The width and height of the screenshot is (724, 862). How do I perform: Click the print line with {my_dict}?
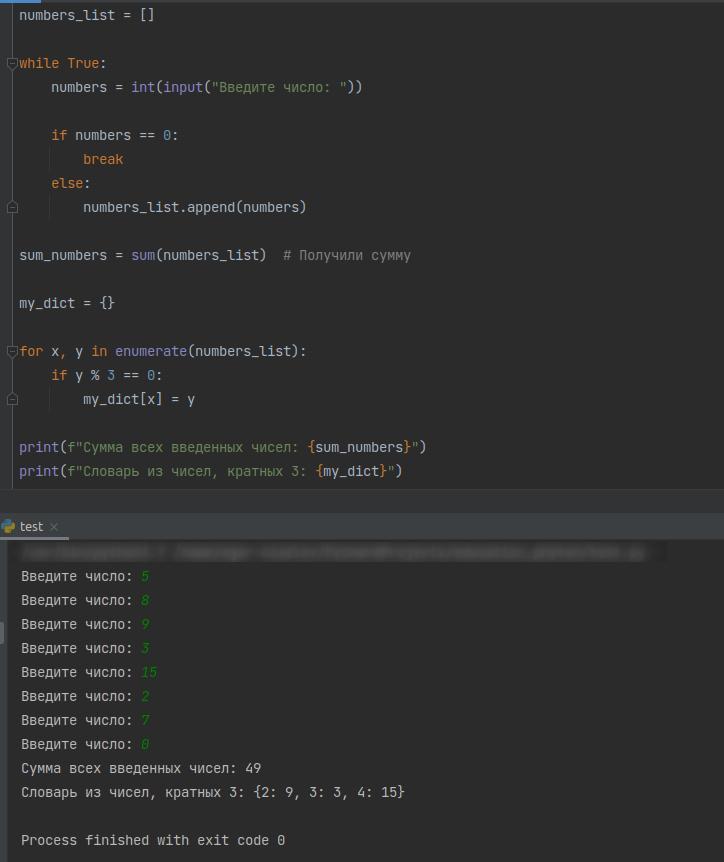tap(211, 471)
